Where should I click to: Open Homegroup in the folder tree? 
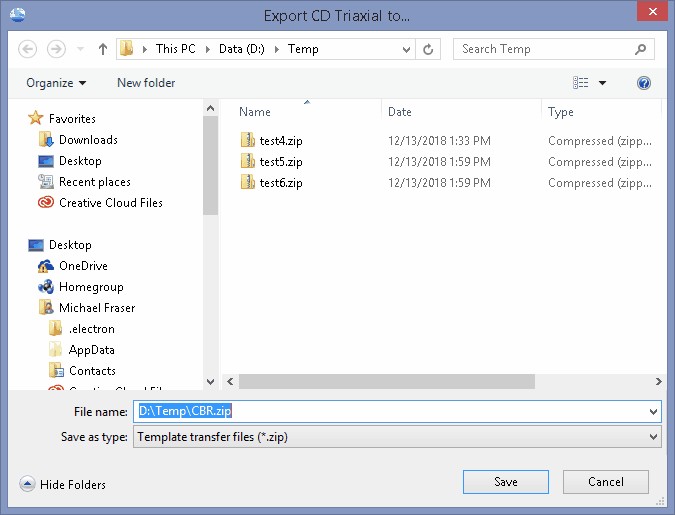[x=91, y=287]
